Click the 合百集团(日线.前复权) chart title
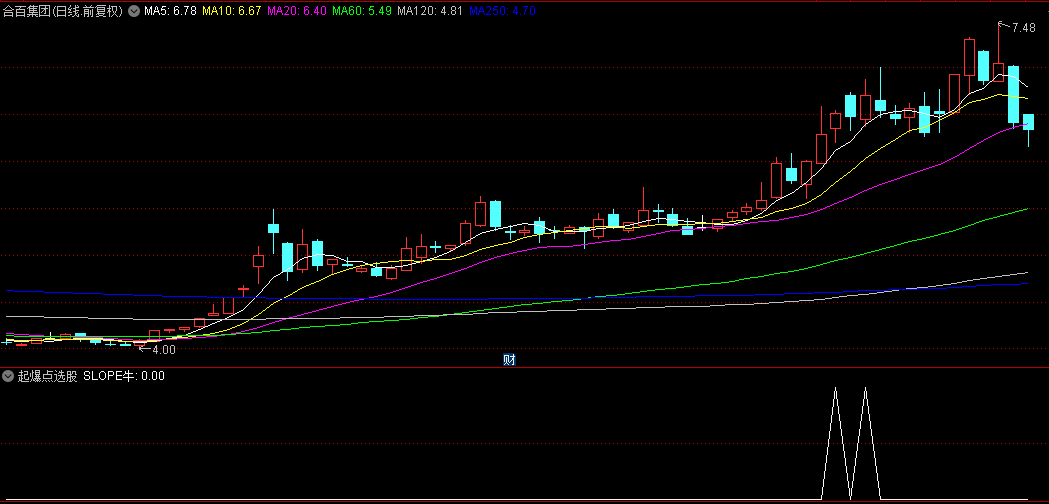Viewport: 1049px width, 504px height. (63, 11)
